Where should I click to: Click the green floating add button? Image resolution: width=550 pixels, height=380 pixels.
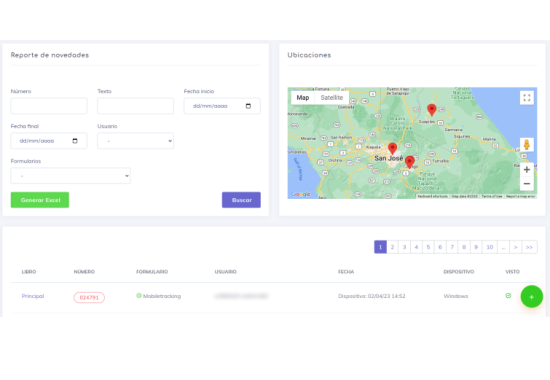531,296
